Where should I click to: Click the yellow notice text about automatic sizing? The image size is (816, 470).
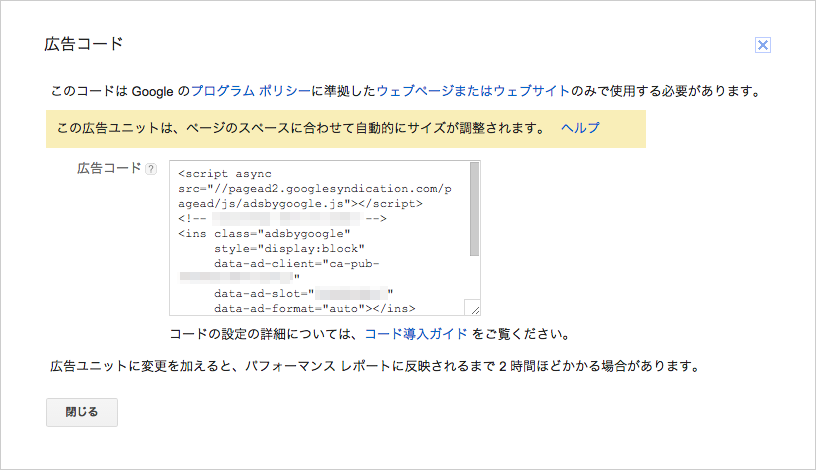click(x=301, y=128)
